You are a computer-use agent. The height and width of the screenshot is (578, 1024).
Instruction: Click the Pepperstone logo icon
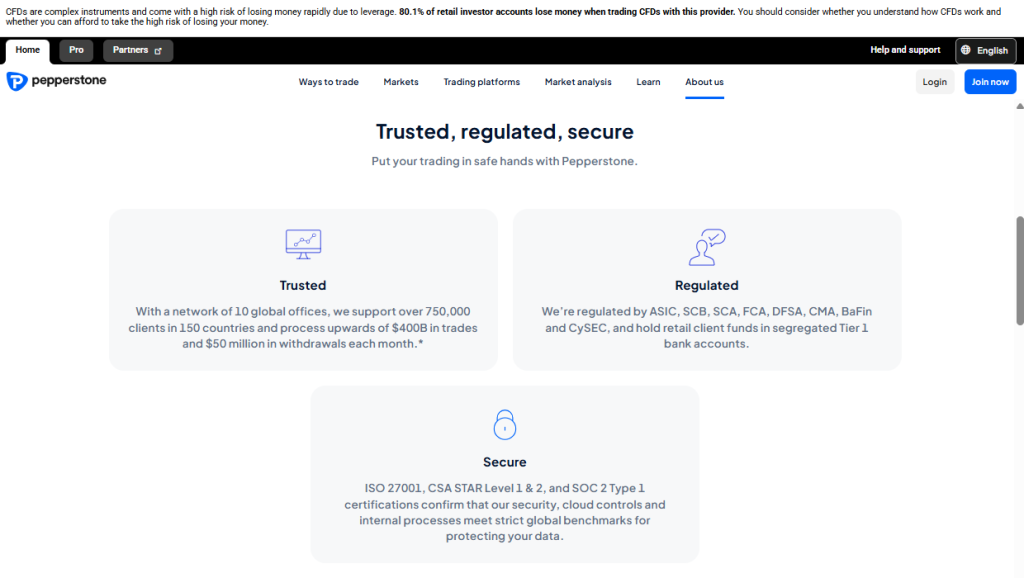coord(16,81)
